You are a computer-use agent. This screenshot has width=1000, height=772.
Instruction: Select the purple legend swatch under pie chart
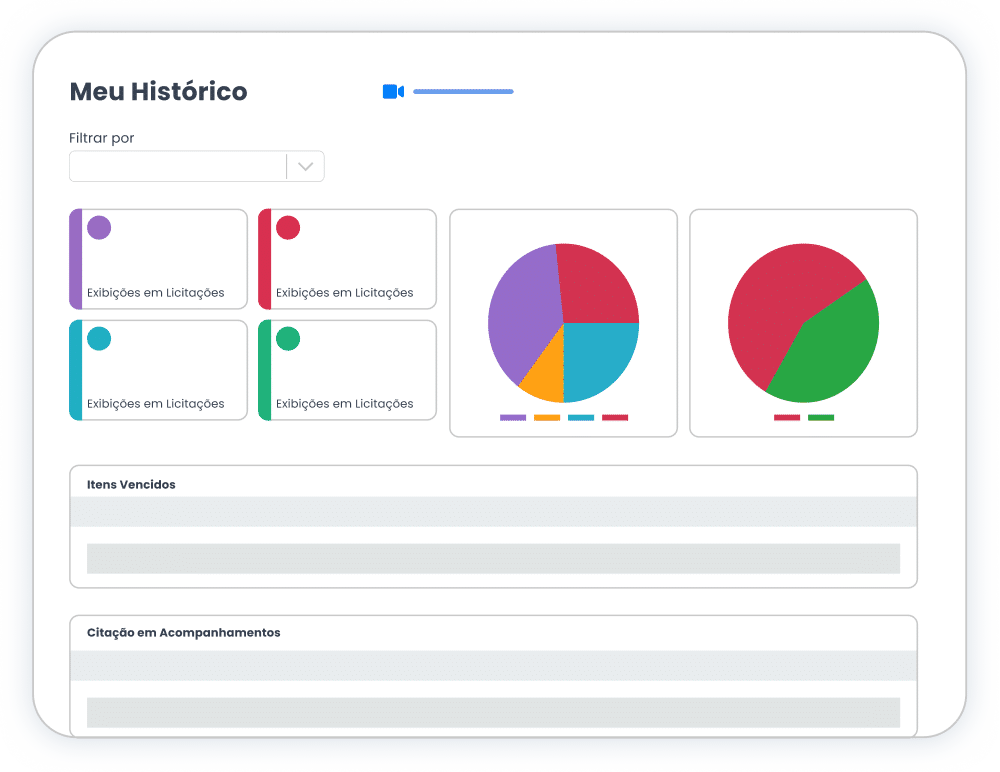pos(513,417)
